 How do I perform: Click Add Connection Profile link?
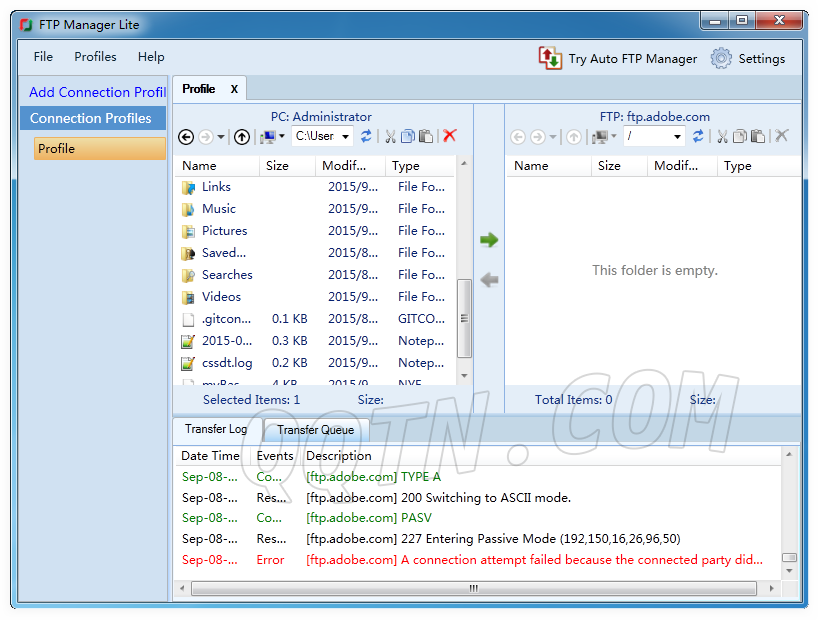(97, 92)
